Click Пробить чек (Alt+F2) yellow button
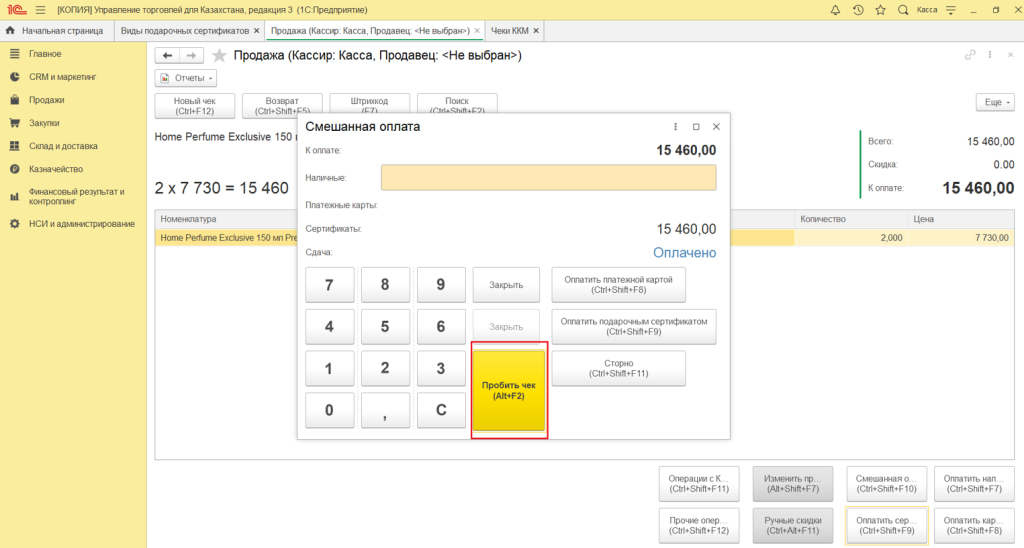The width and height of the screenshot is (1024, 548). click(x=509, y=391)
